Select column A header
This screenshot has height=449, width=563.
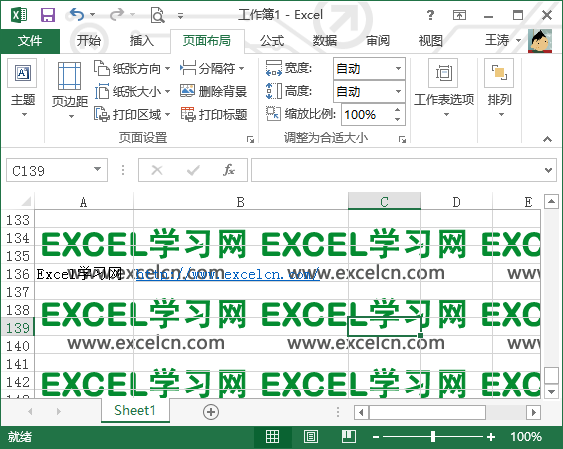pyautogui.click(x=84, y=201)
